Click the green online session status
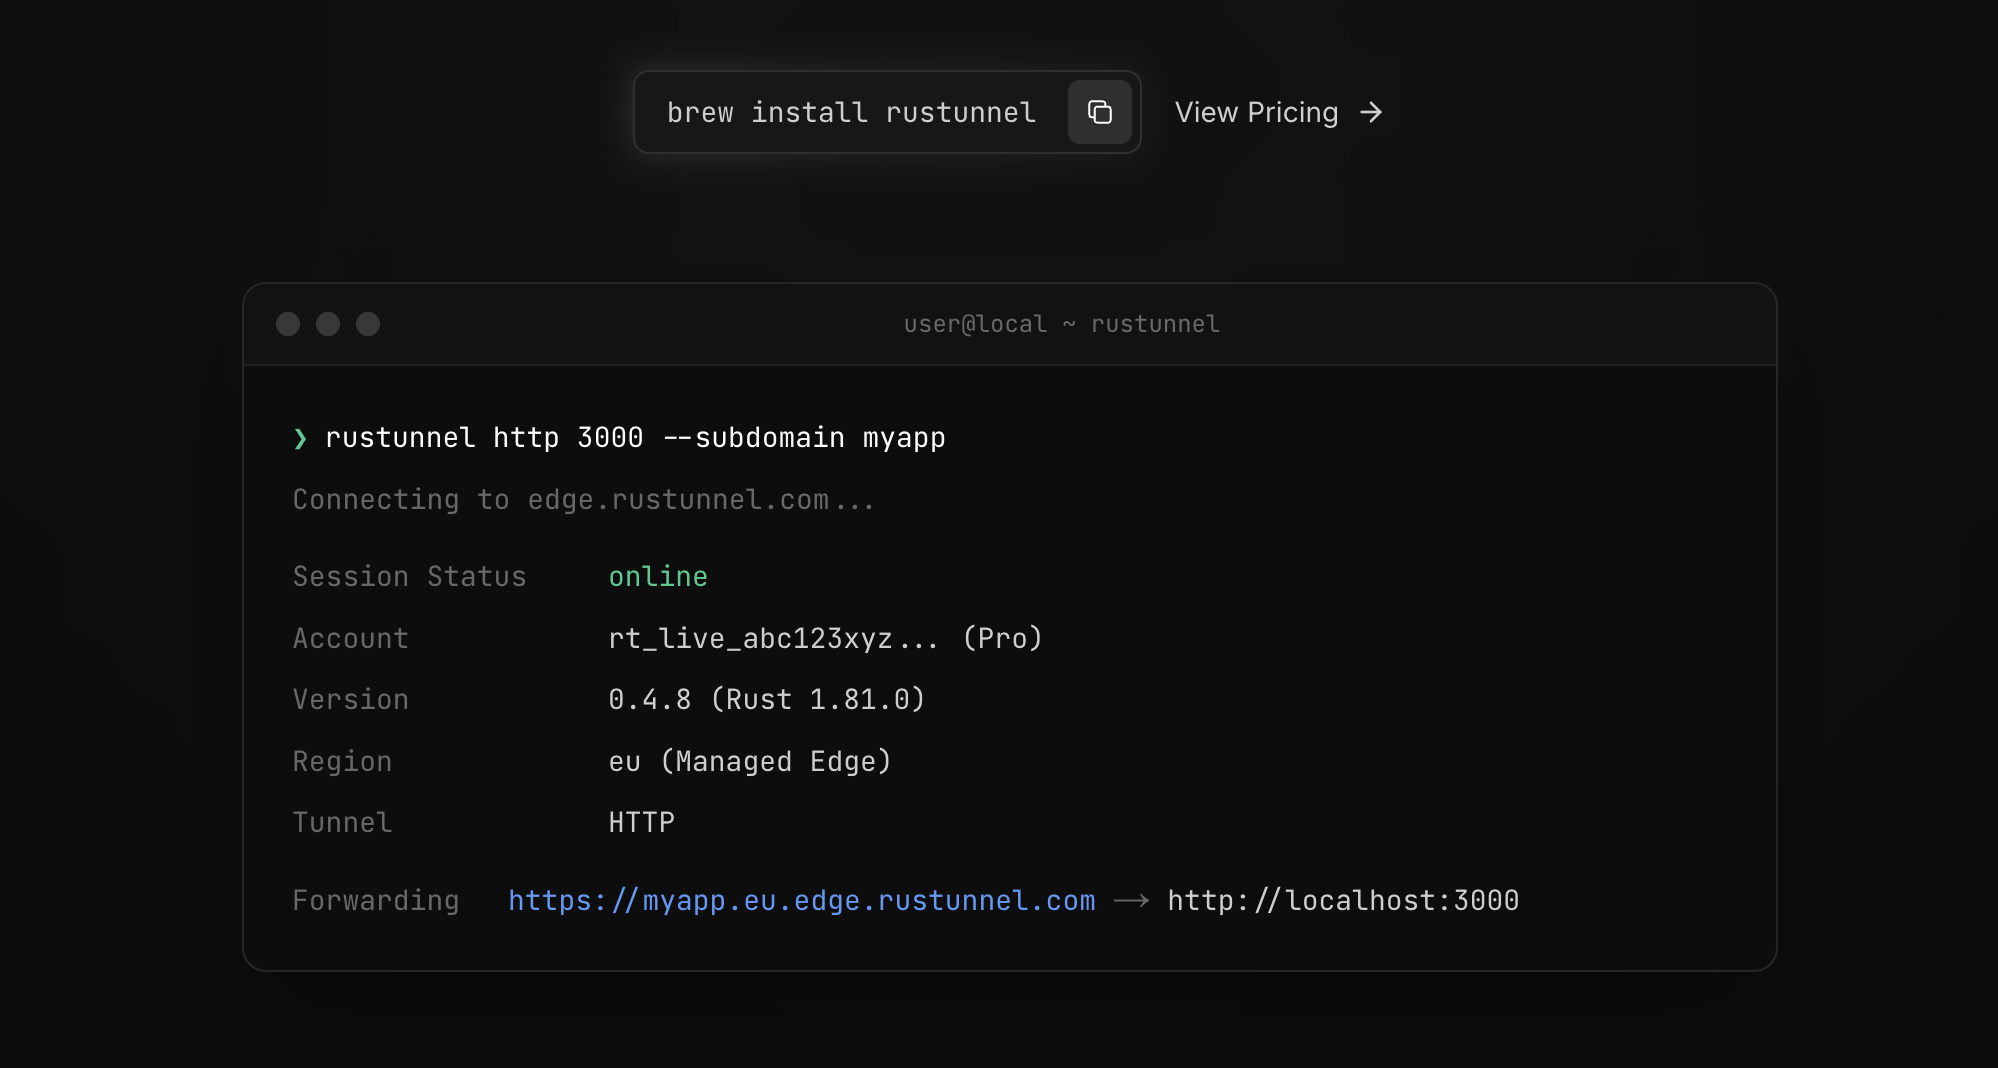The height and width of the screenshot is (1068, 1998). [x=658, y=577]
